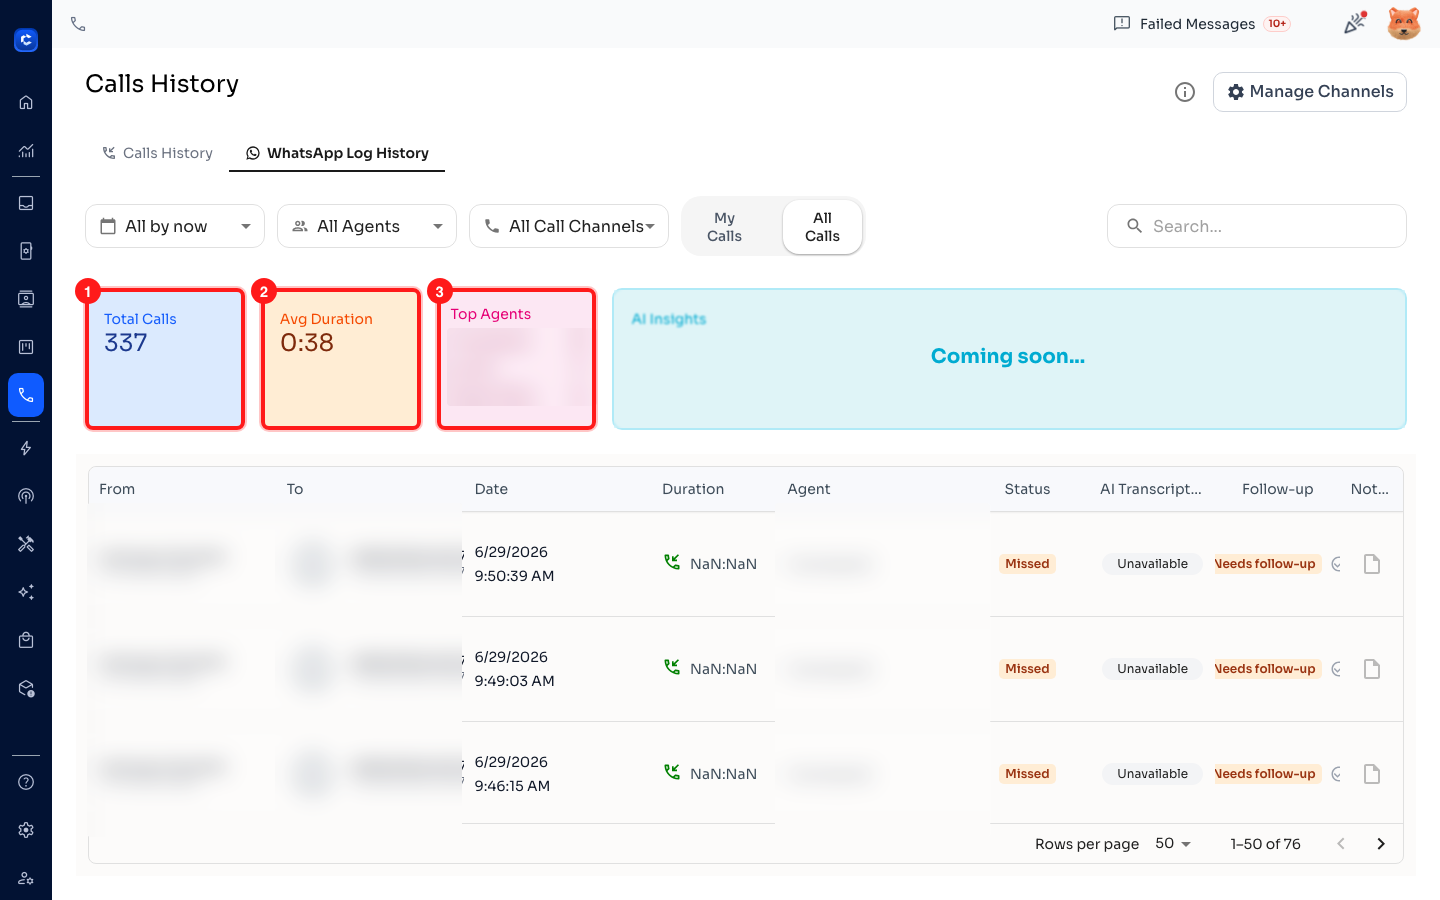Click the Missed badge on 9:46:15 AM row
This screenshot has width=1440, height=900.
[1027, 774]
